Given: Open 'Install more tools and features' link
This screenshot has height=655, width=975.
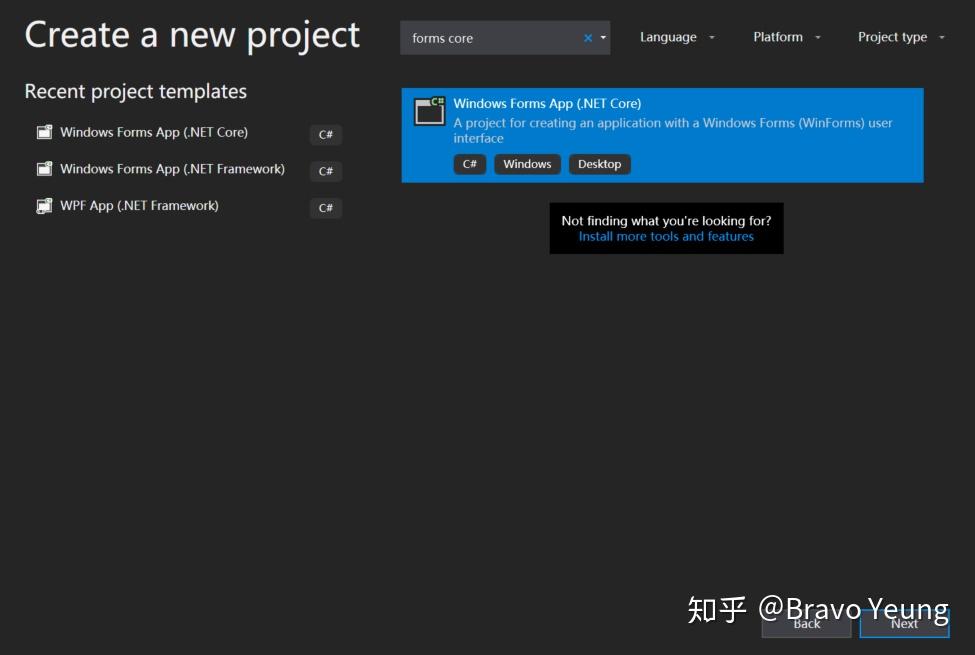Looking at the screenshot, I should (666, 236).
